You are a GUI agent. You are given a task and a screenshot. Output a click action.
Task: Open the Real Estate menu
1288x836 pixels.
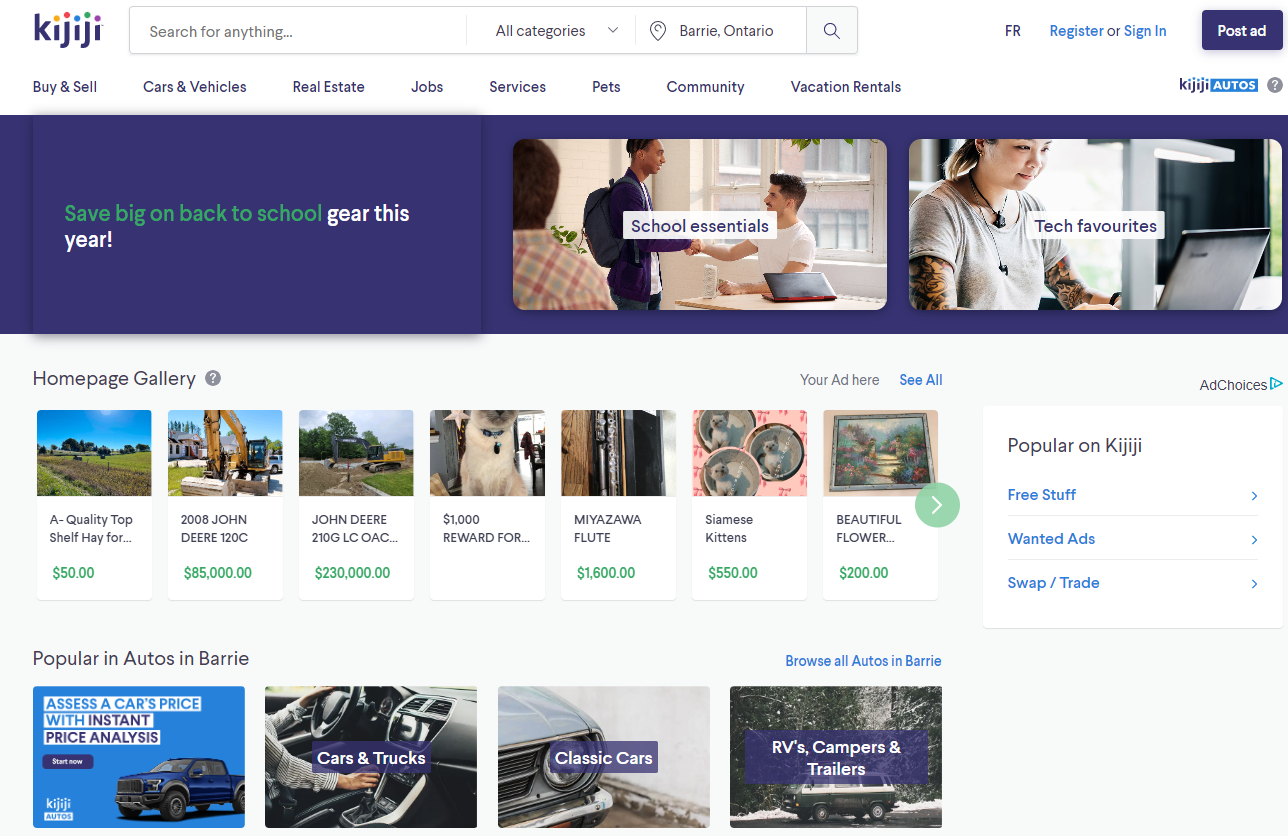pyautogui.click(x=329, y=87)
